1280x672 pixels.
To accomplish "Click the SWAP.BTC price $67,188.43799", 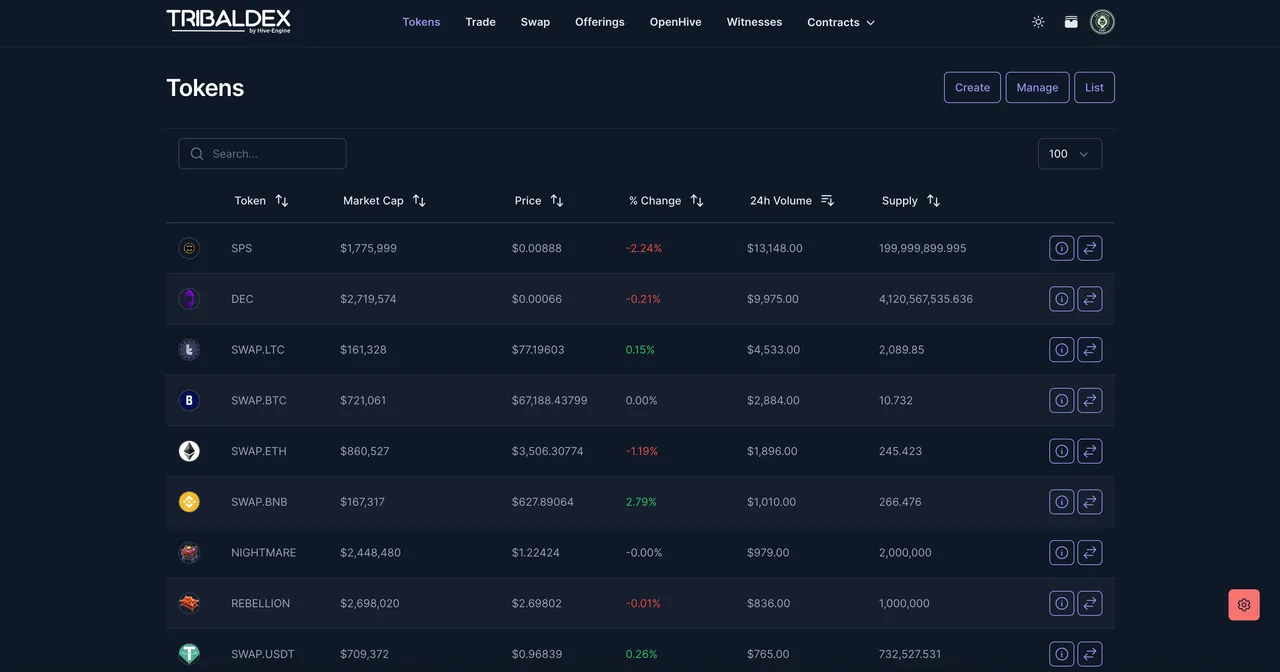I will [549, 400].
